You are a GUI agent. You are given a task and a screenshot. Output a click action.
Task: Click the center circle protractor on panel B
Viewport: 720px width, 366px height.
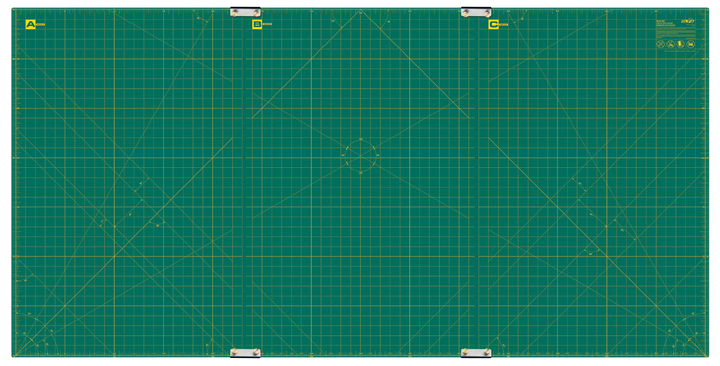coord(360,156)
